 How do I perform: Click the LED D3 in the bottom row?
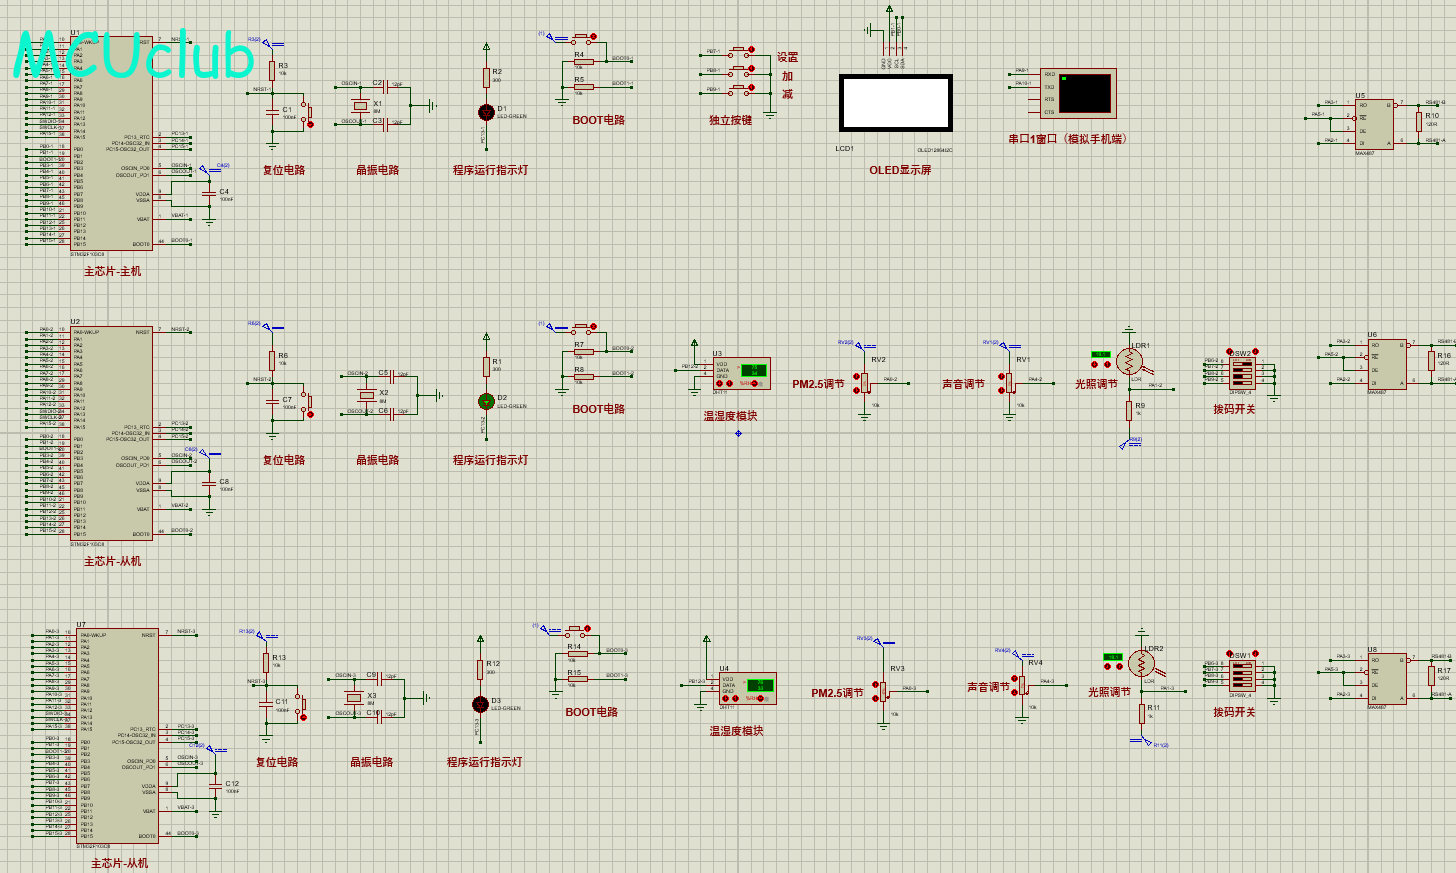[480, 704]
